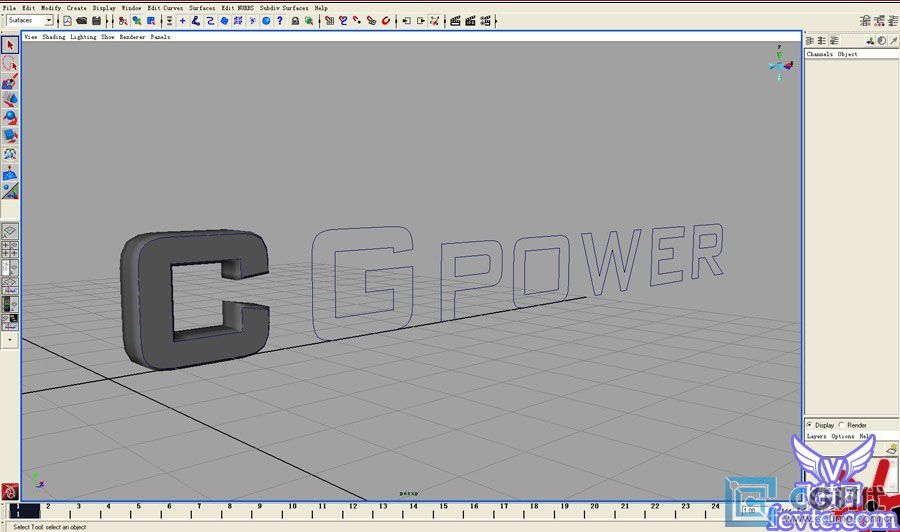Open the Subdiv Surfaces menu
This screenshot has width=900, height=532.
tap(284, 8)
